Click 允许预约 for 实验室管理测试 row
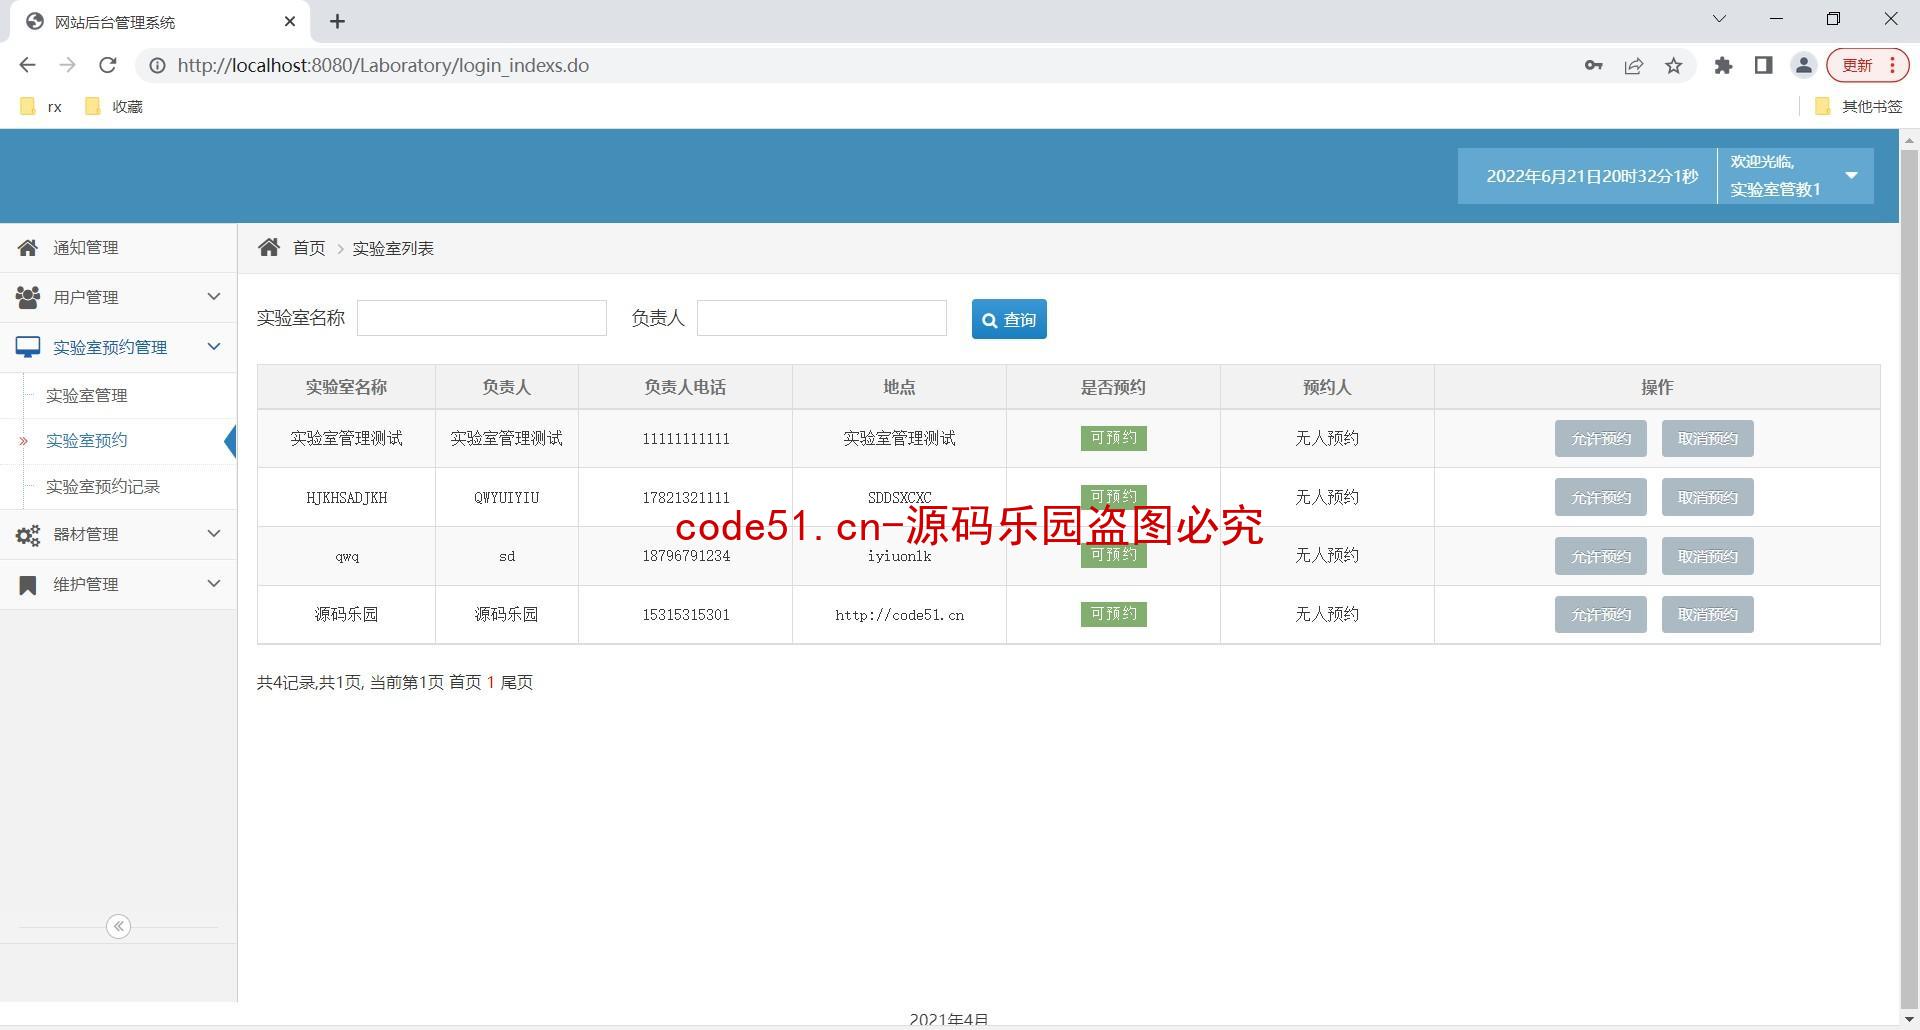This screenshot has height=1030, width=1920. coord(1600,439)
